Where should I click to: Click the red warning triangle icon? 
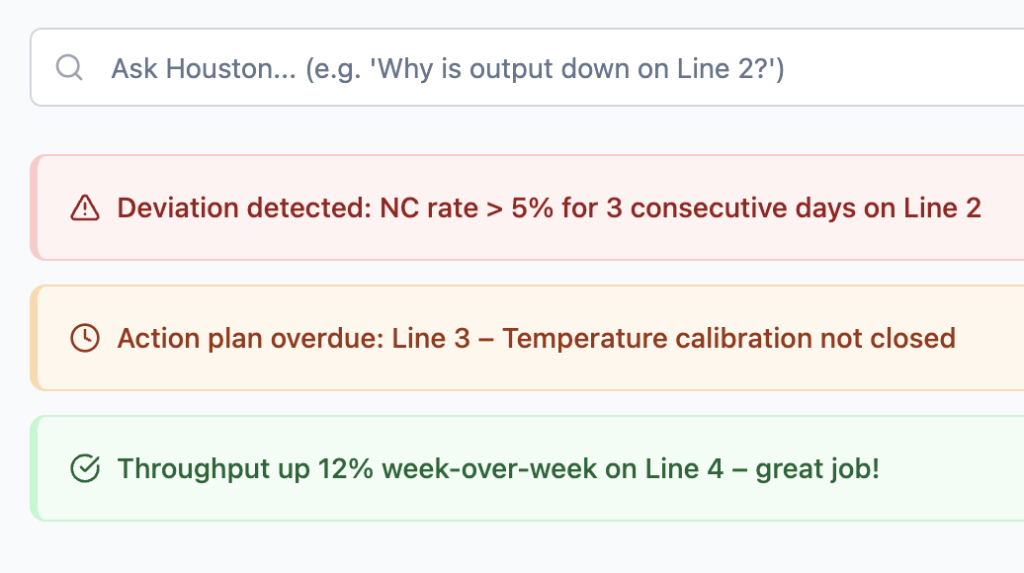85,208
